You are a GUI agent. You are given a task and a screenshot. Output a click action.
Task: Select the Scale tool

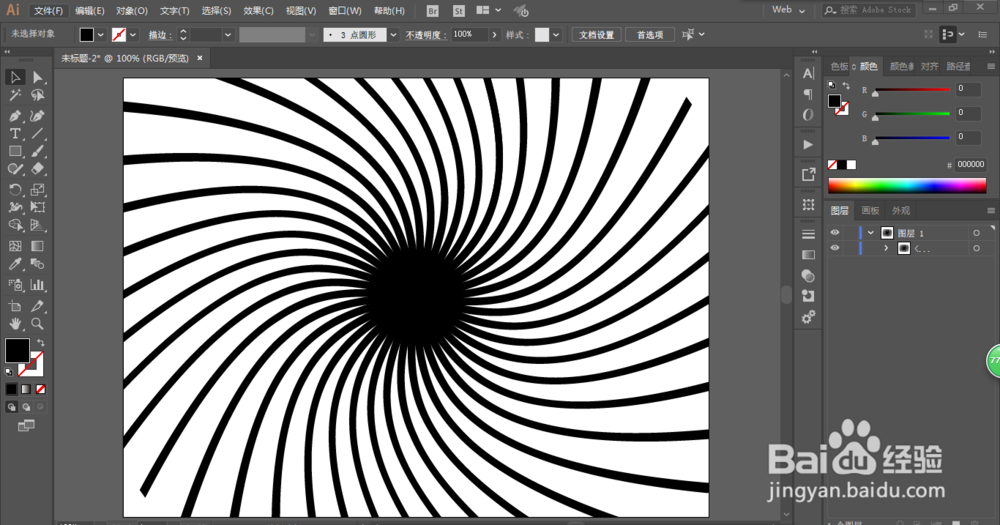click(x=38, y=189)
